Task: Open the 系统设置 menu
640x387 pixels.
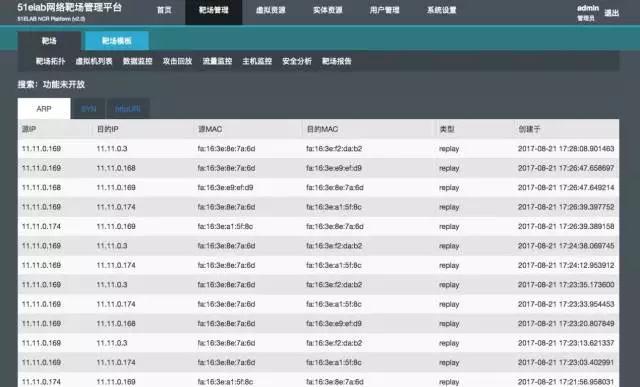Action: (442, 10)
